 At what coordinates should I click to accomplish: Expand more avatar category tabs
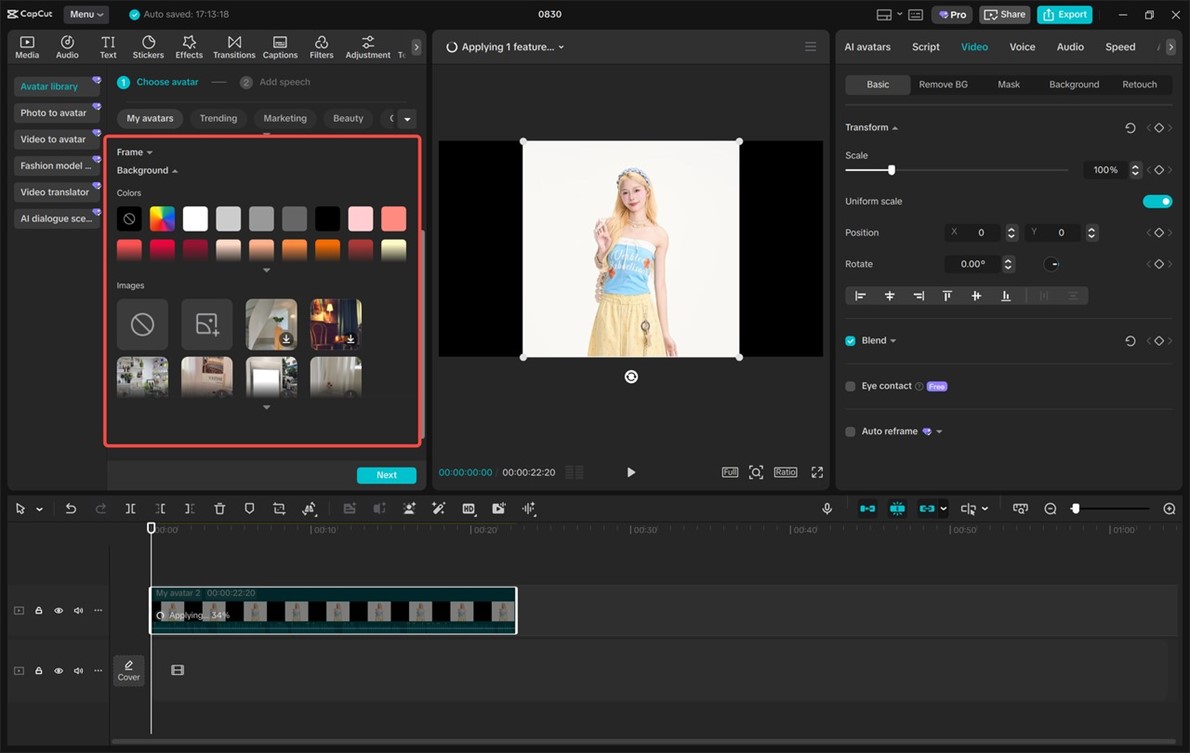(407, 119)
